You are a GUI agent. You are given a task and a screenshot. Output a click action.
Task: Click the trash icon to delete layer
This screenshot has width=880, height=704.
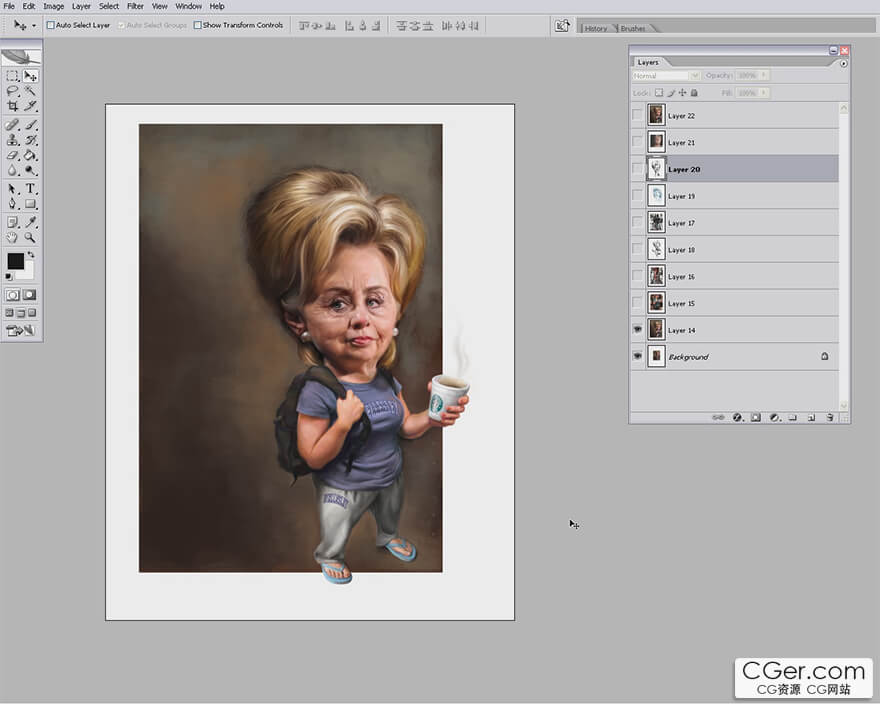829,417
